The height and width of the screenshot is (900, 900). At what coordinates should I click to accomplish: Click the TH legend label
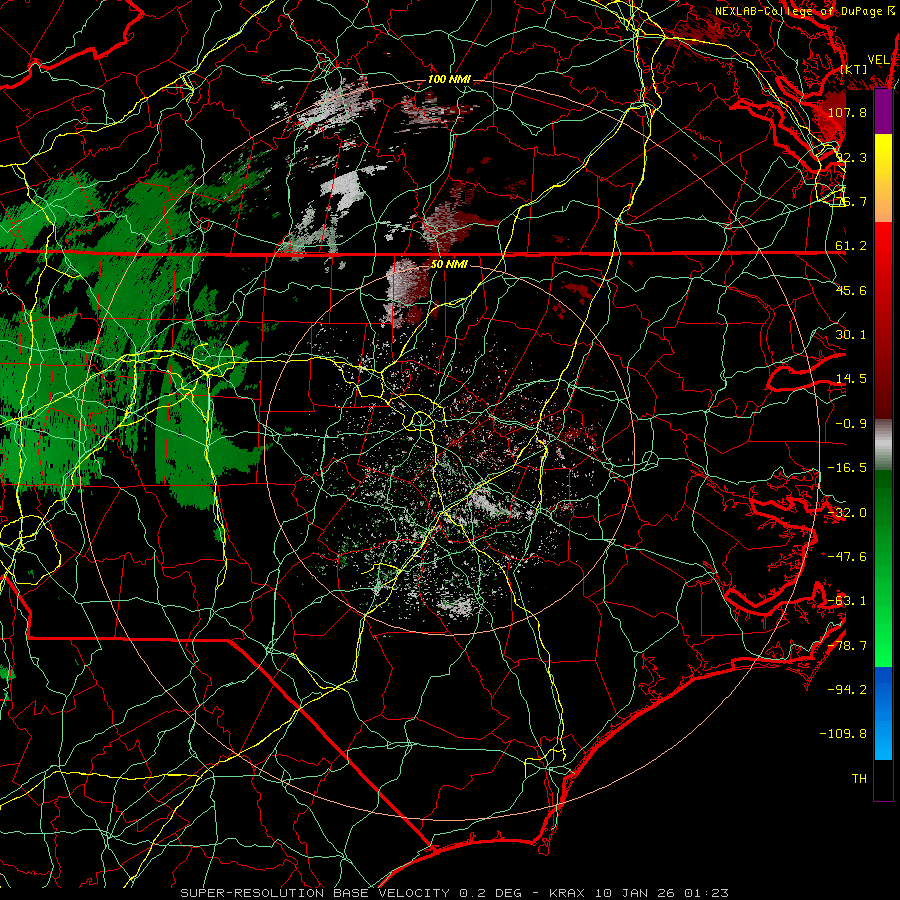[x=859, y=779]
